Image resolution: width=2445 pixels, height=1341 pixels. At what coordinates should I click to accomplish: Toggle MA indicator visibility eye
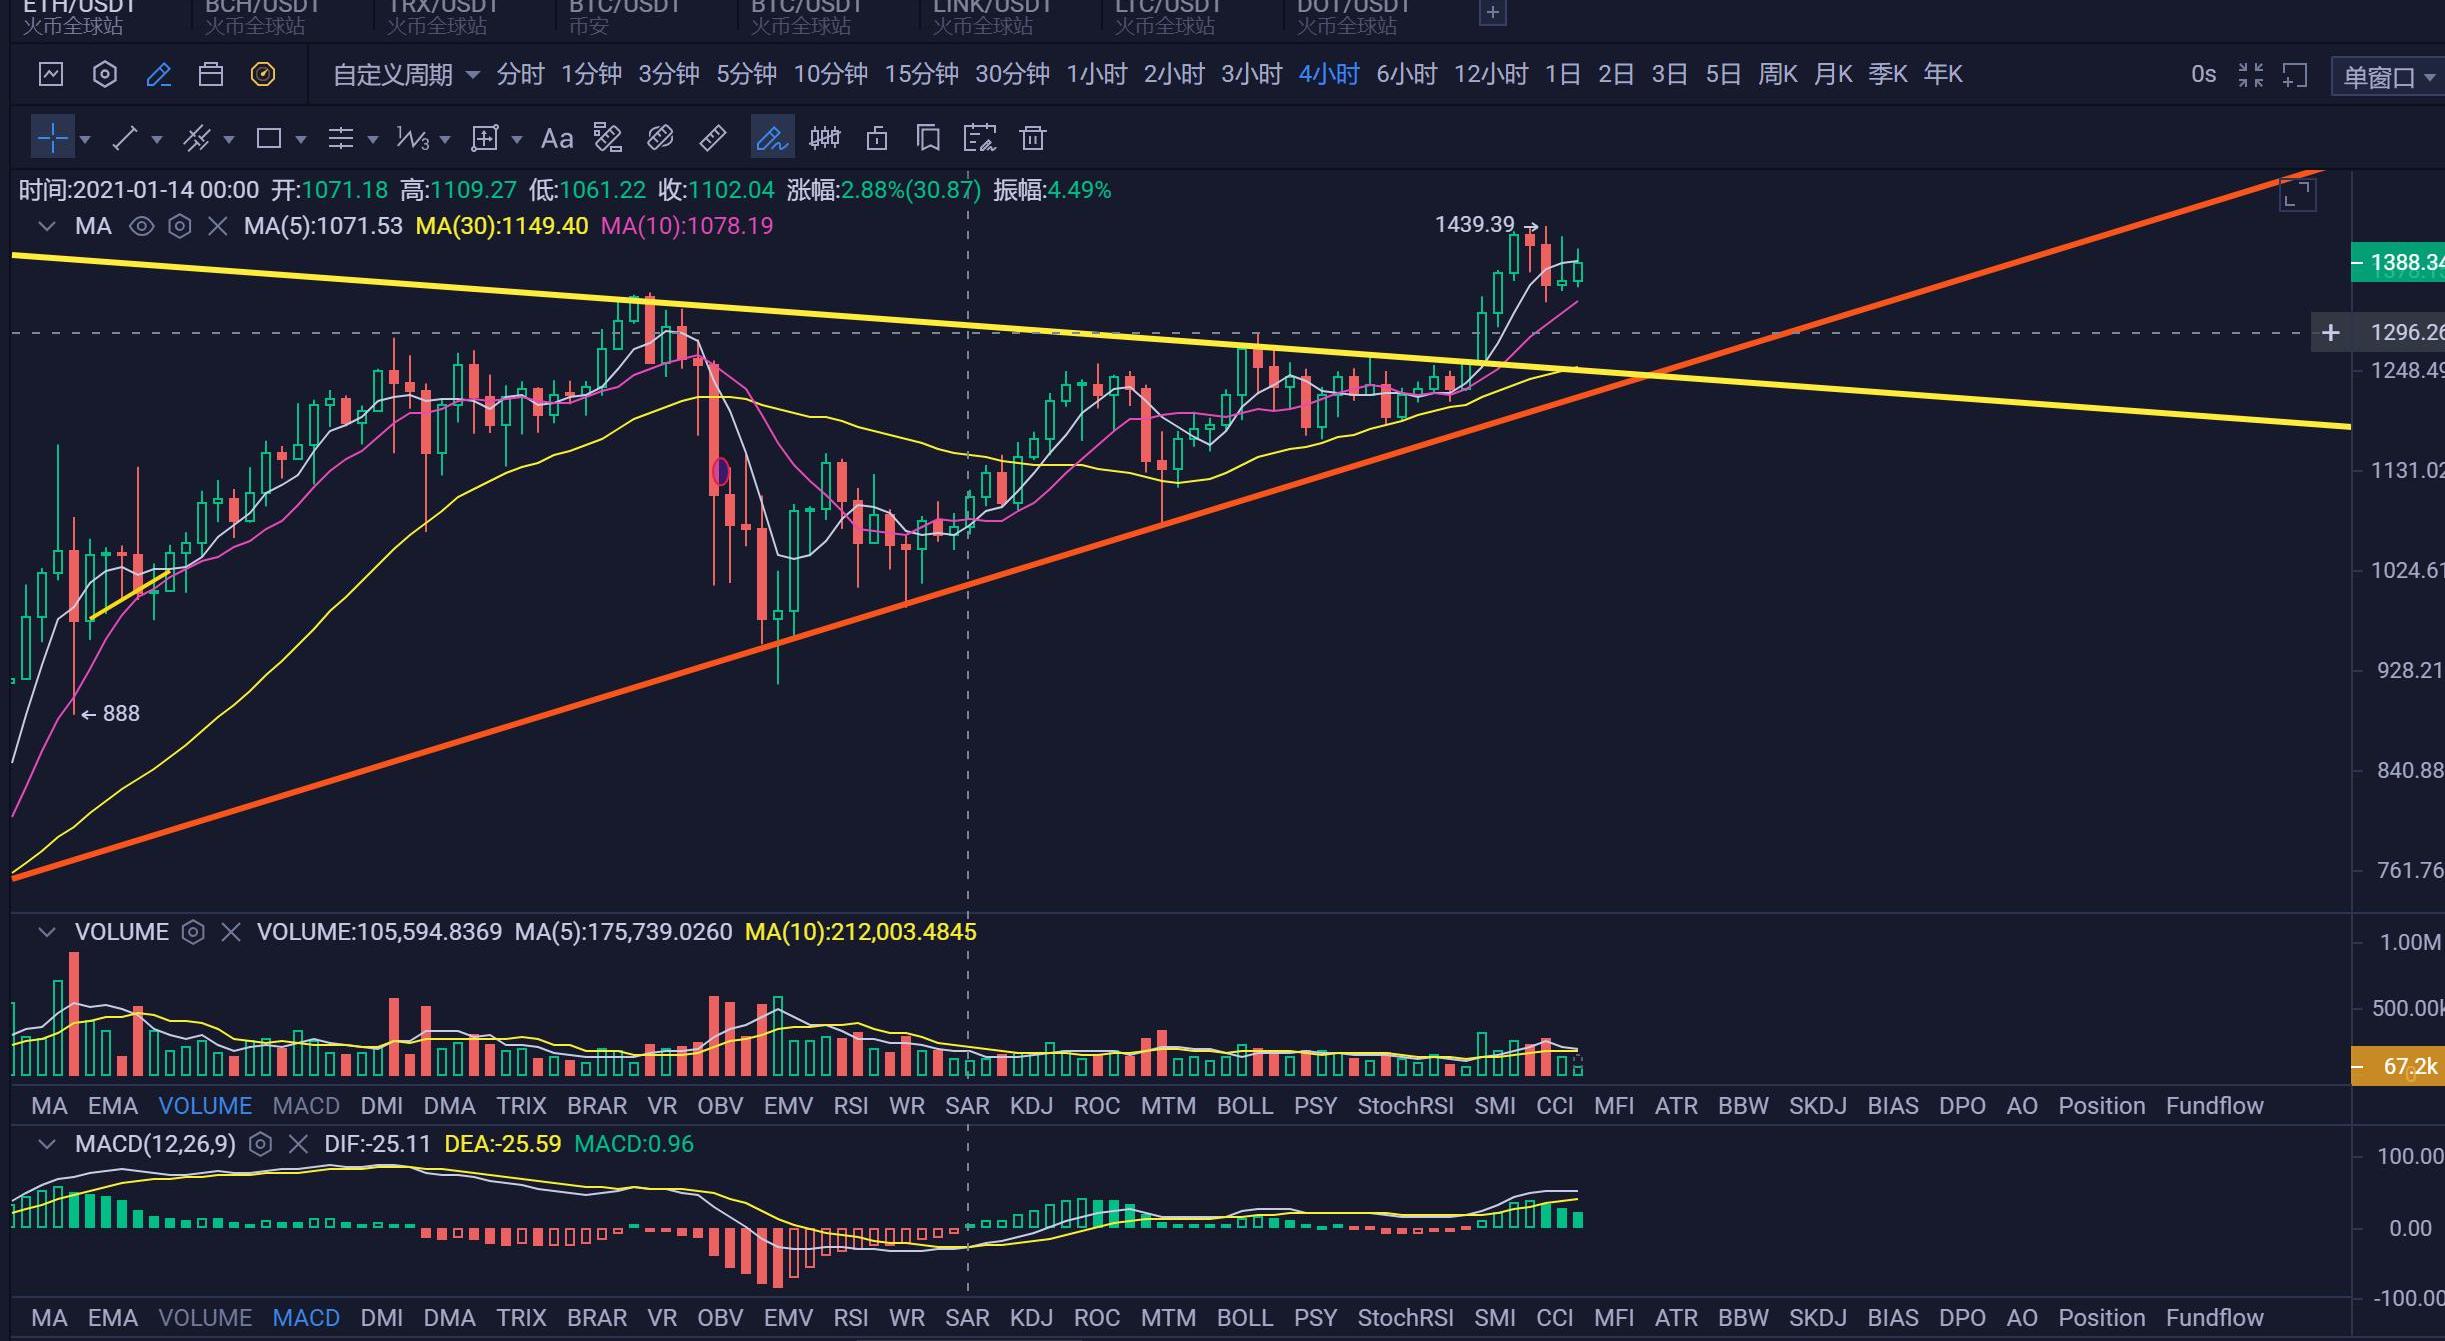pyautogui.click(x=141, y=226)
